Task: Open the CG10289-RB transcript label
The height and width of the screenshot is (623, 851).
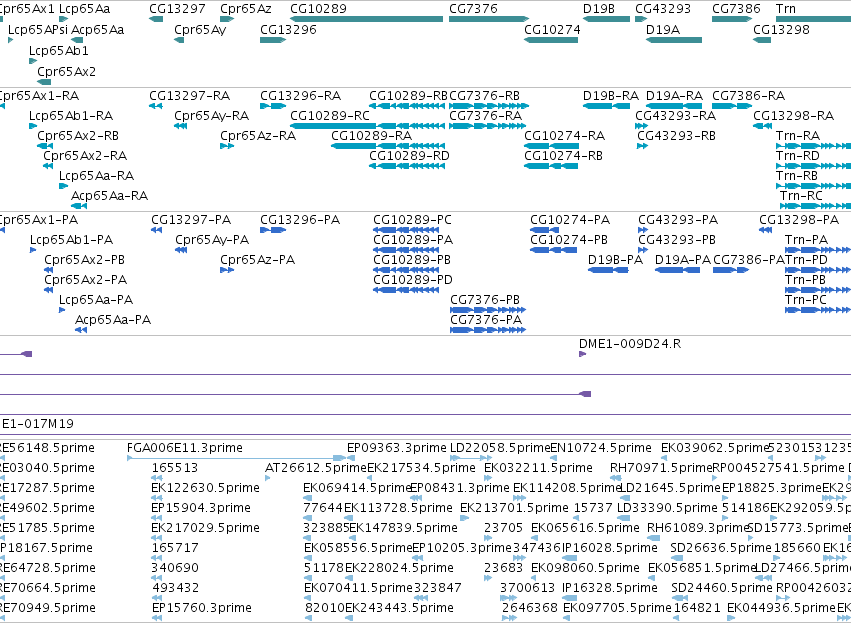Action: tap(408, 96)
